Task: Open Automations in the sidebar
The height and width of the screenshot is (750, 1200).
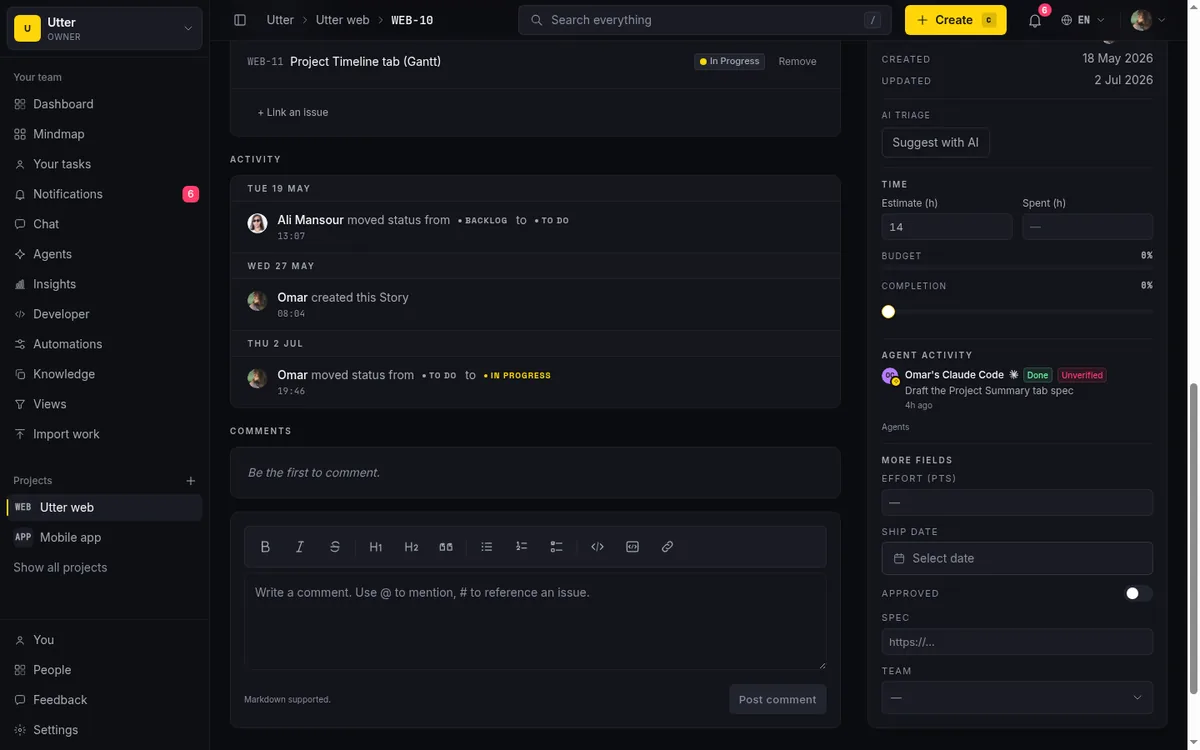Action: click(x=104, y=344)
